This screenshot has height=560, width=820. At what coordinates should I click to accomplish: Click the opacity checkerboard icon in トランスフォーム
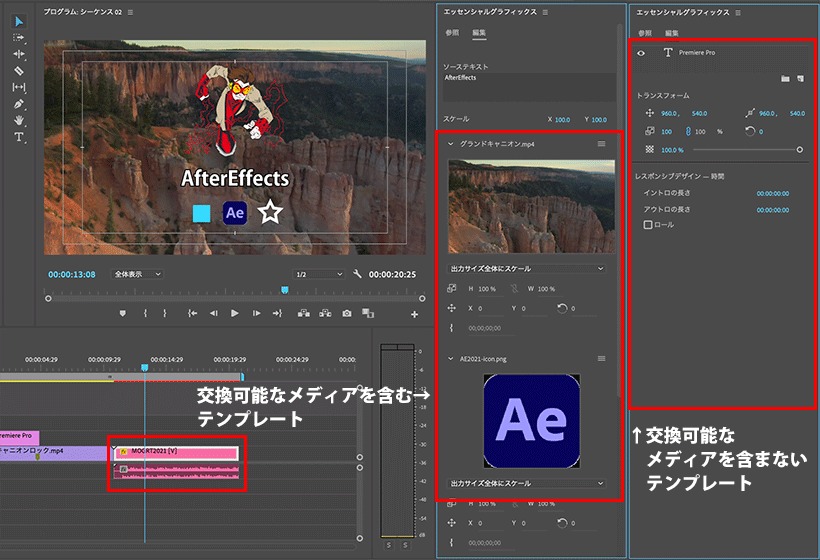click(x=650, y=150)
